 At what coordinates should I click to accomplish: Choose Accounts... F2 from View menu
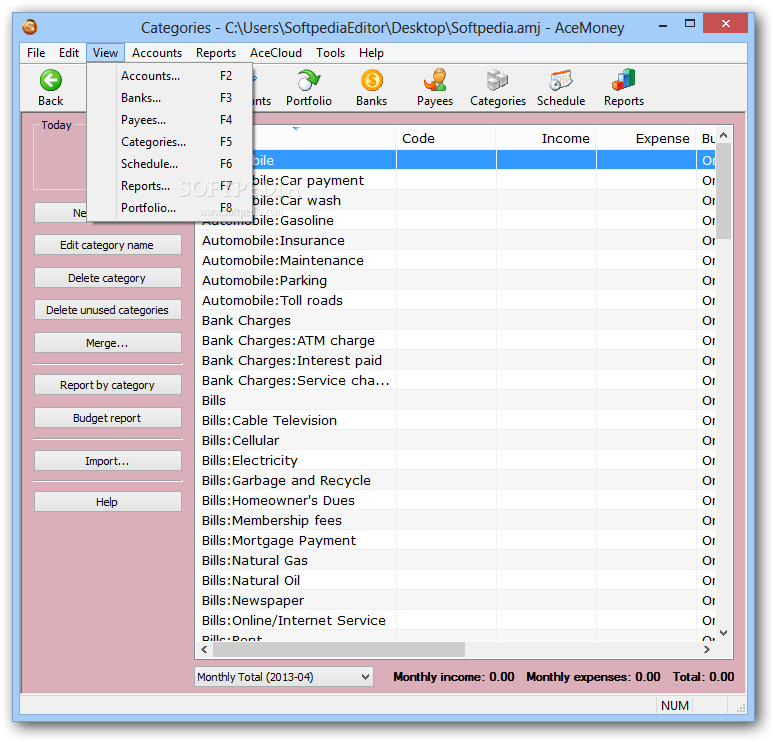(170, 76)
